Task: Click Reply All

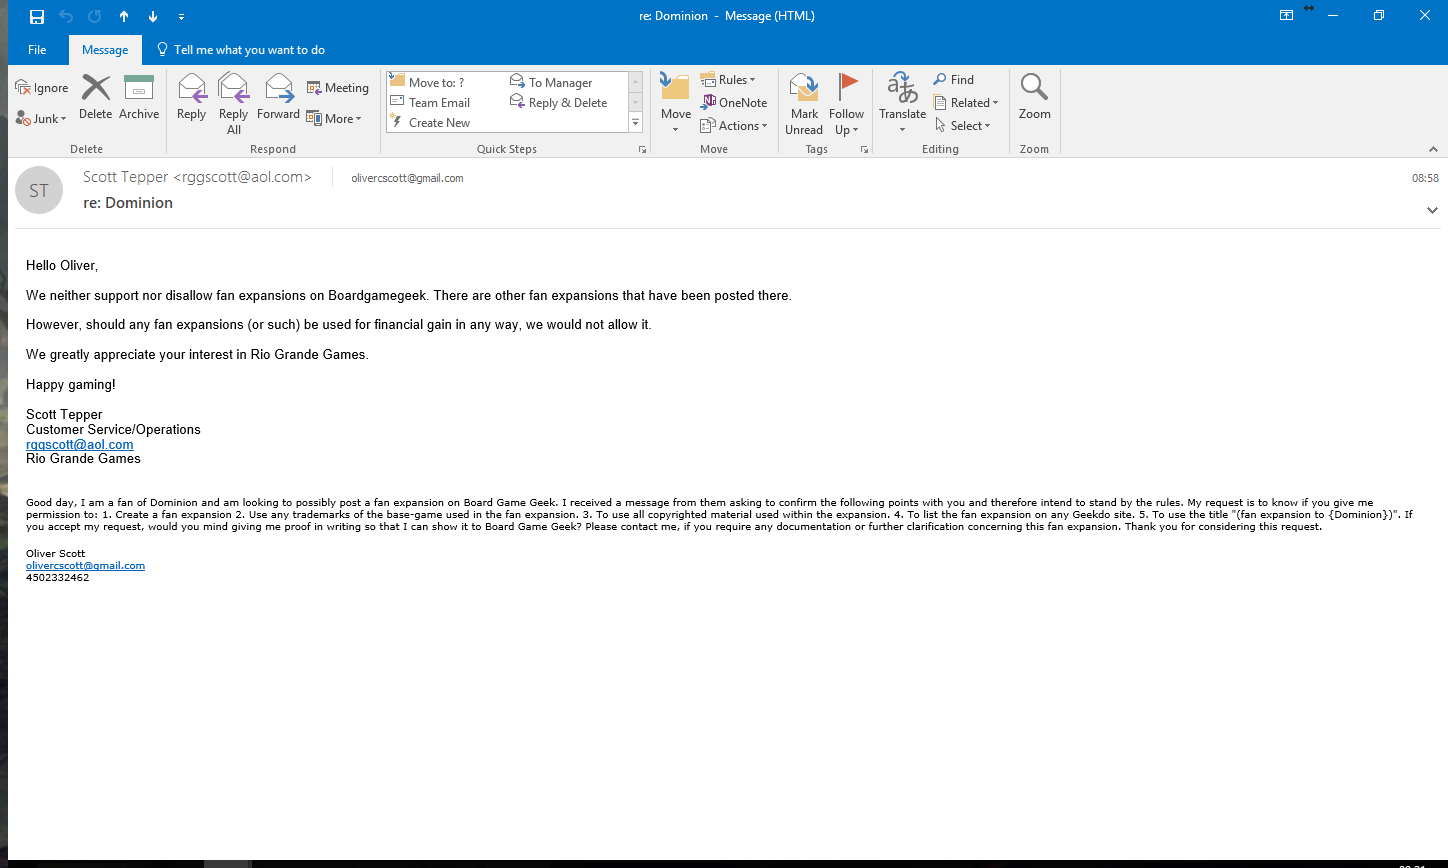Action: 233,104
